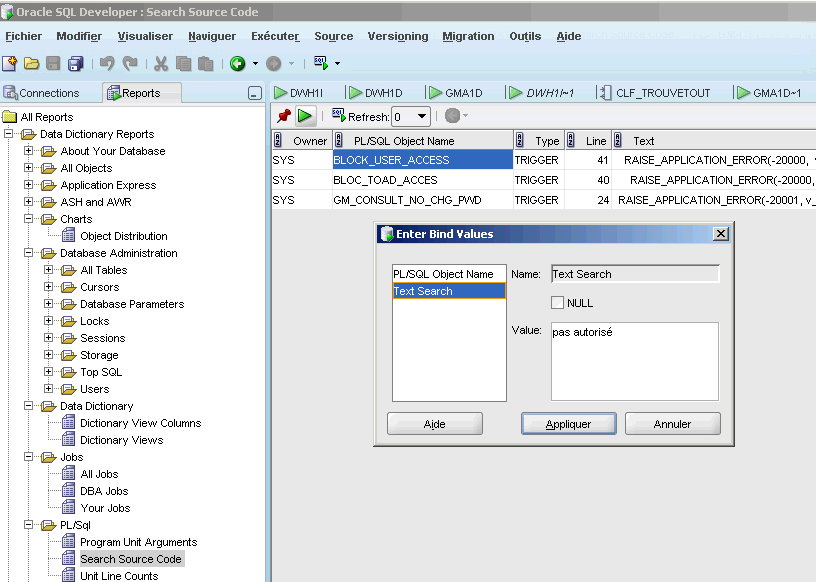816x582 pixels.
Task: Open the Migration menu
Action: coord(468,36)
